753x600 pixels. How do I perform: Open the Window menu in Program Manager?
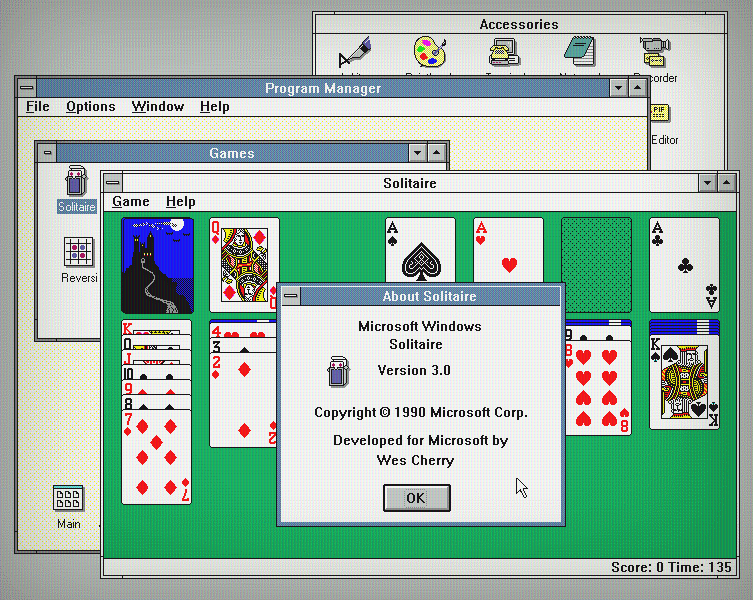pos(158,107)
